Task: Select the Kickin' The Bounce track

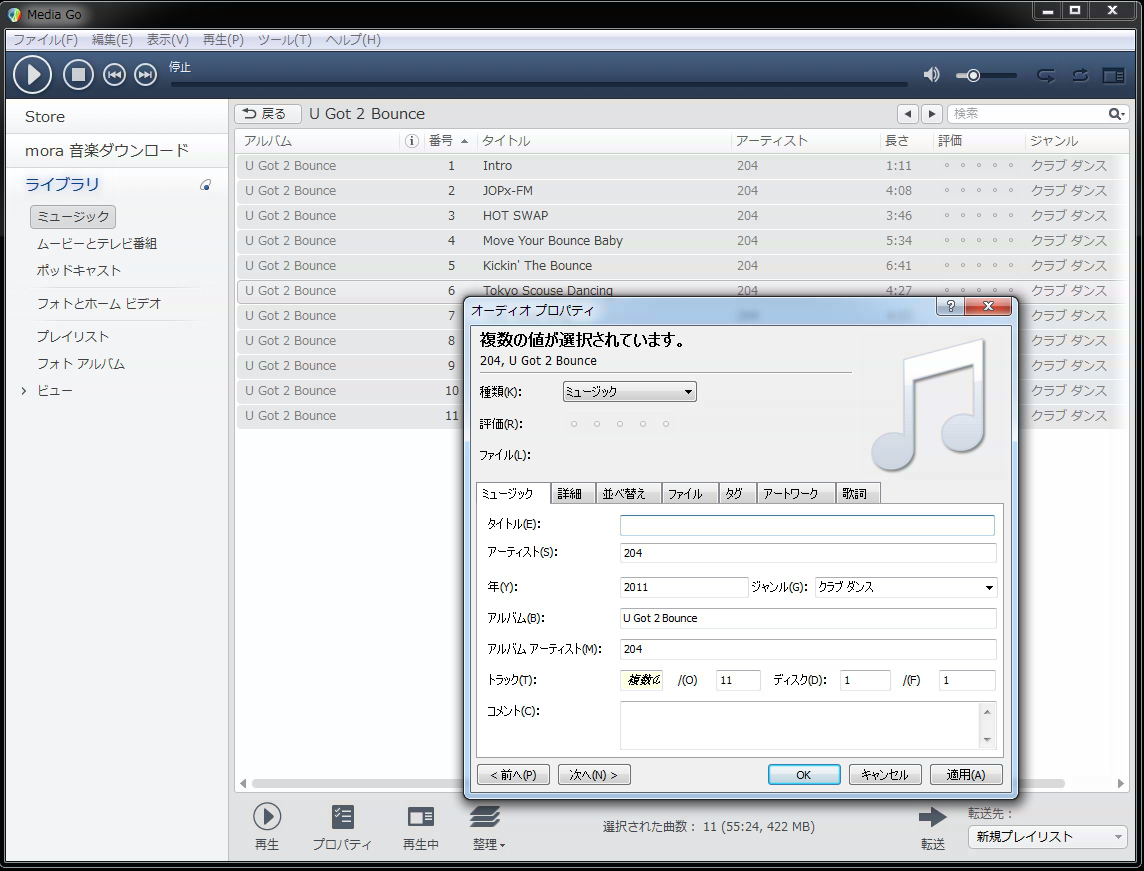Action: (681, 266)
